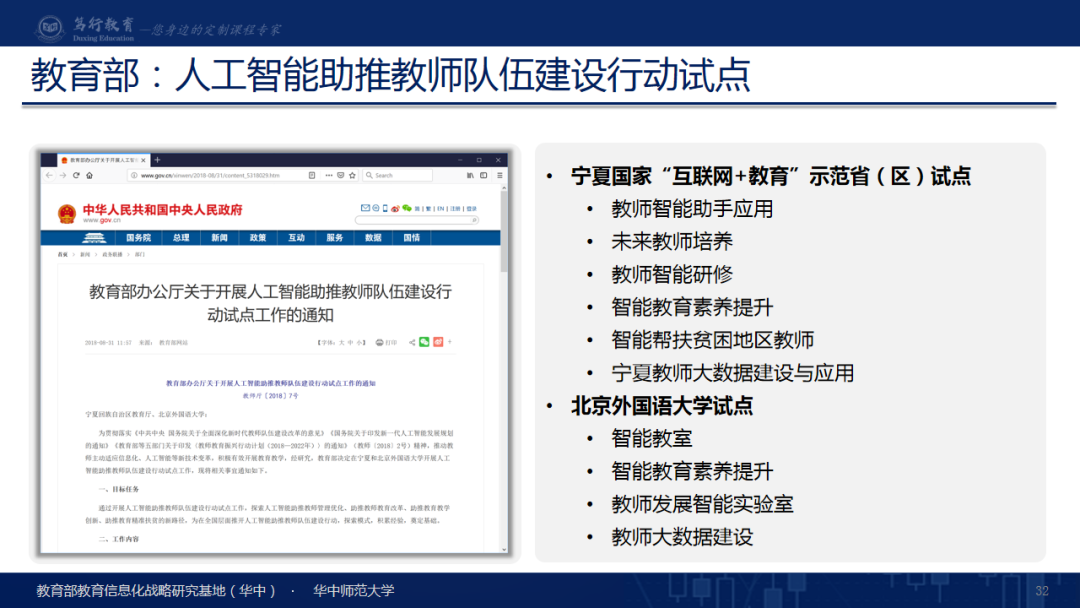Switch site language to EN
Image resolution: width=1080 pixels, height=608 pixels.
(441, 209)
